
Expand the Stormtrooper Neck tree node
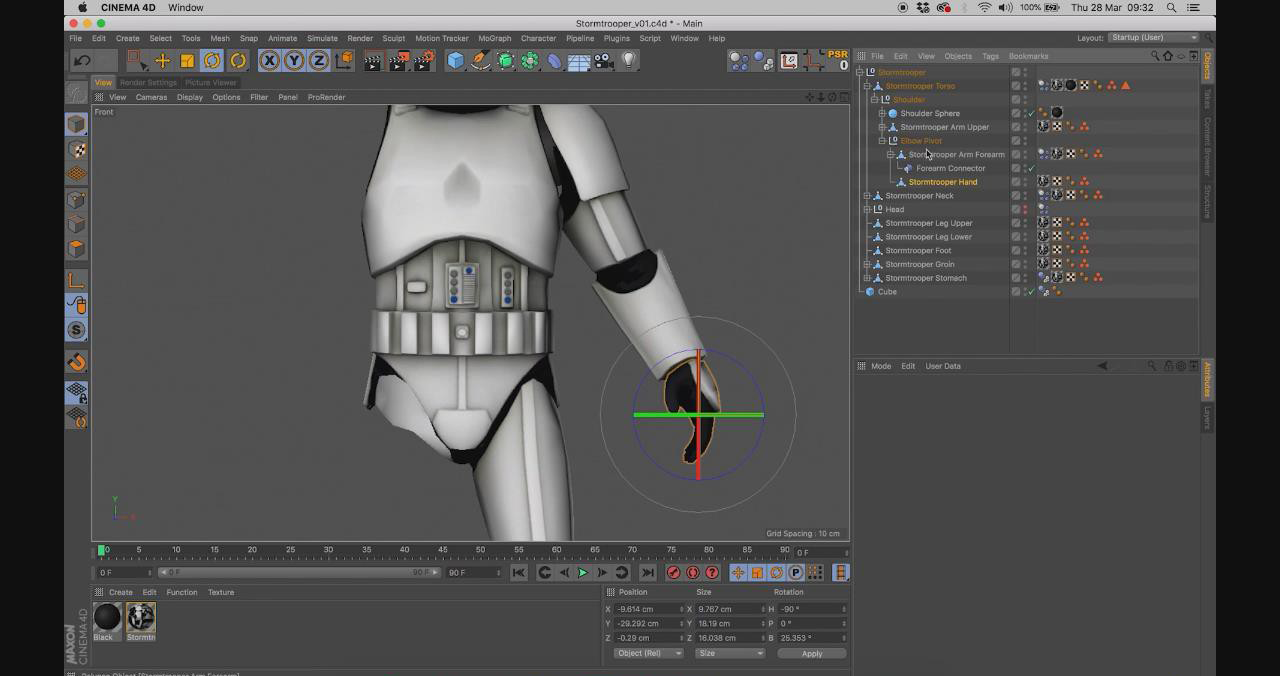[x=867, y=196]
